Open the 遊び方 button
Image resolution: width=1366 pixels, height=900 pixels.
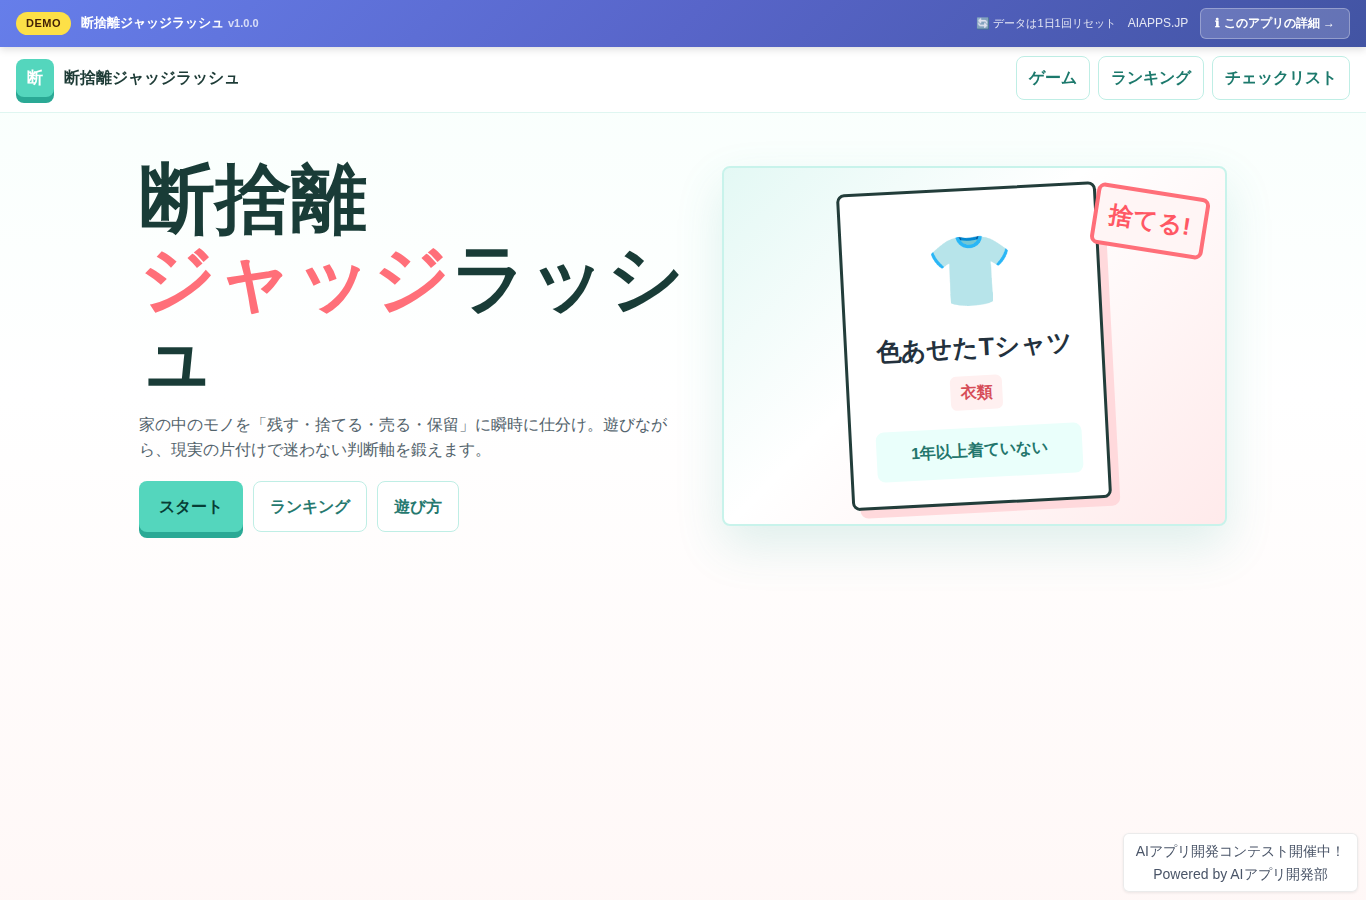[x=418, y=507]
